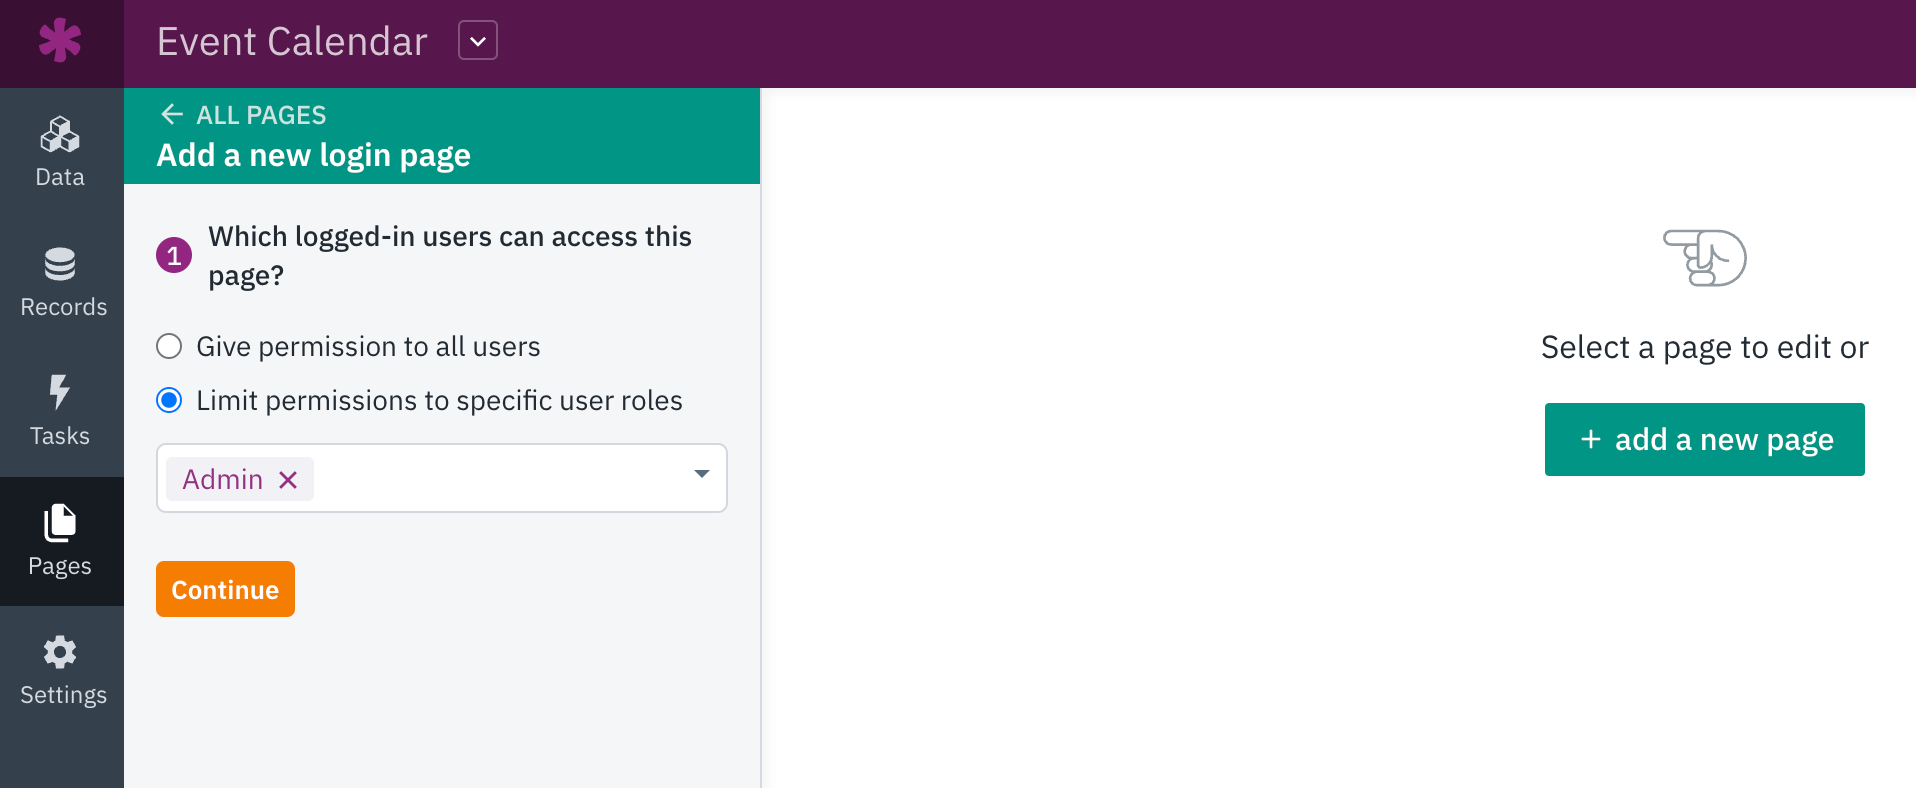Open the Settings gear icon
Screen dimensions: 1916x788
[60, 652]
